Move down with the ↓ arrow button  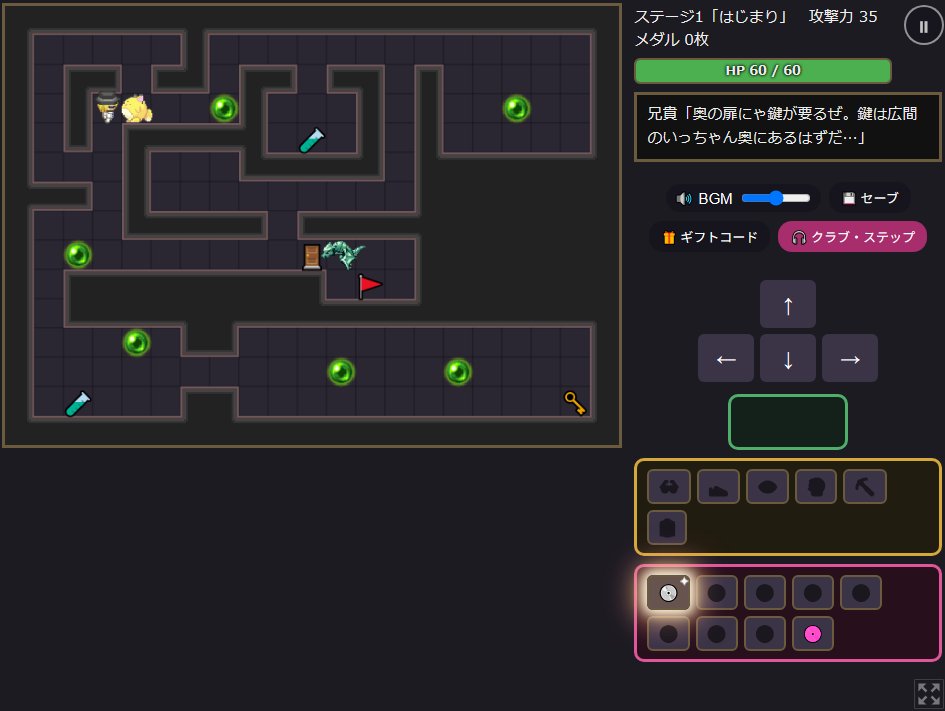(788, 358)
